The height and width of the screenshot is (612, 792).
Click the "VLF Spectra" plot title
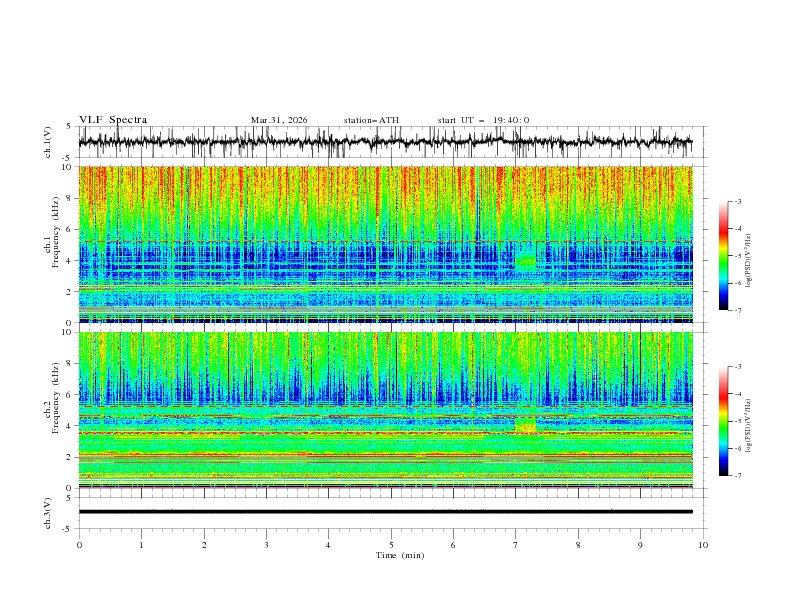click(113, 120)
